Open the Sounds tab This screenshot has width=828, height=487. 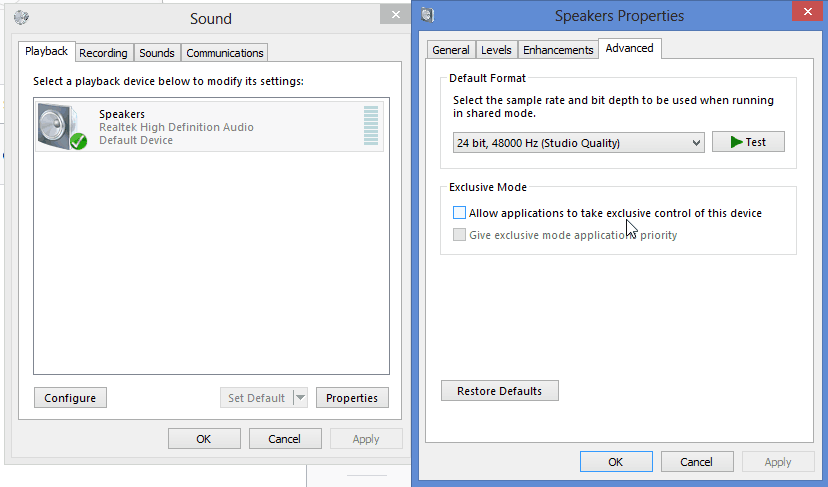[x=157, y=53]
